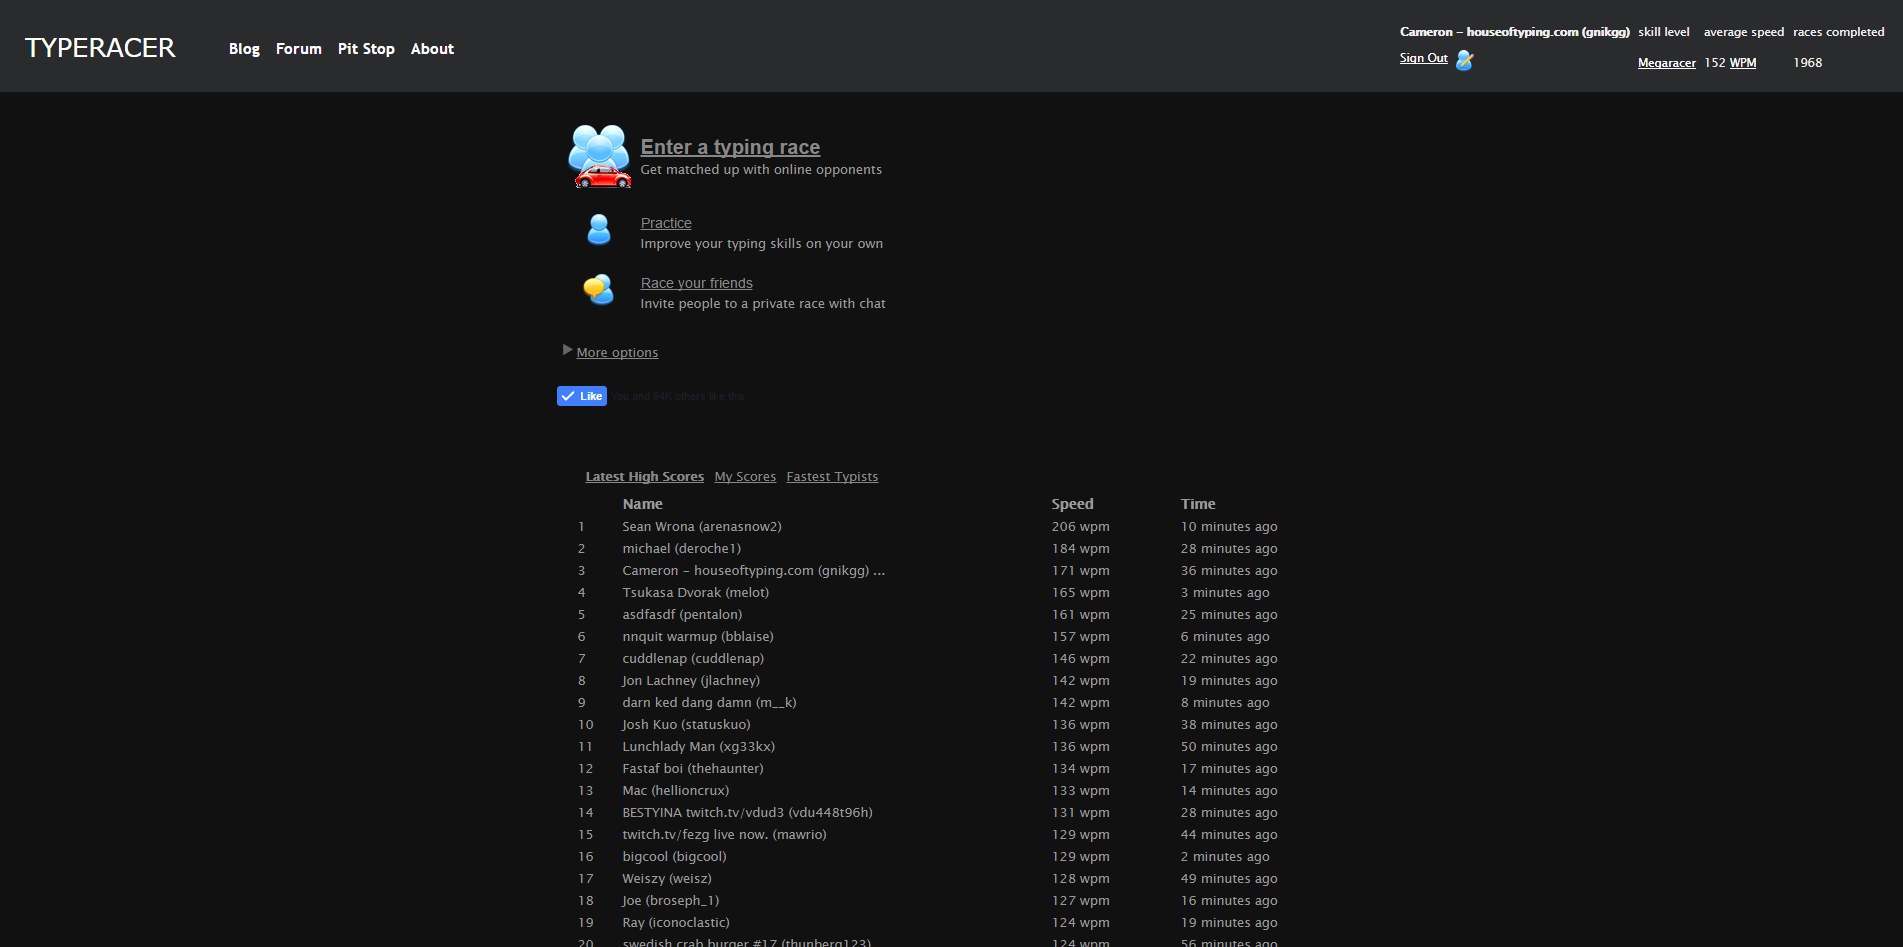1903x947 pixels.
Task: Click Weiszy (weisz) name
Action: 667,879
